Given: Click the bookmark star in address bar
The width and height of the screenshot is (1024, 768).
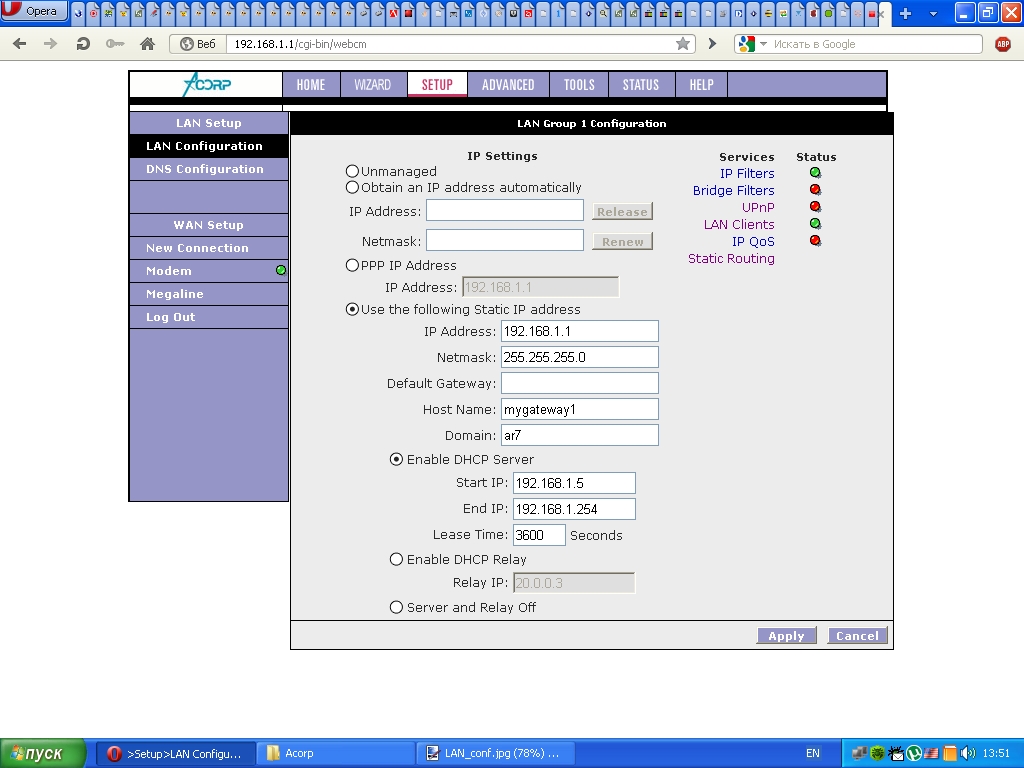Looking at the screenshot, I should point(683,44).
